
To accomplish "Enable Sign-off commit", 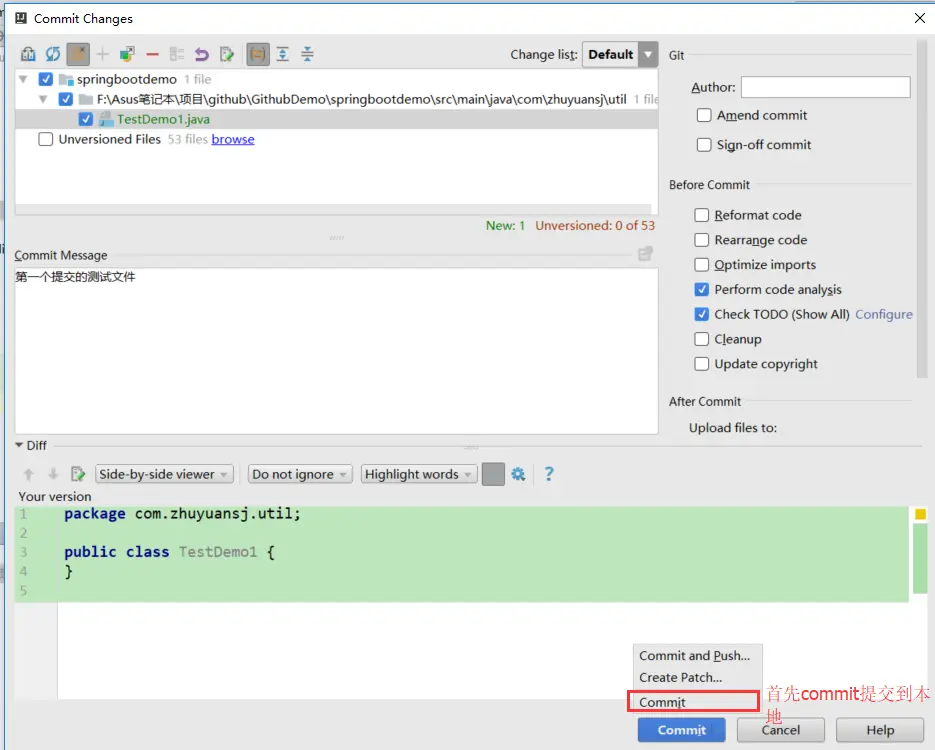I will pos(704,145).
